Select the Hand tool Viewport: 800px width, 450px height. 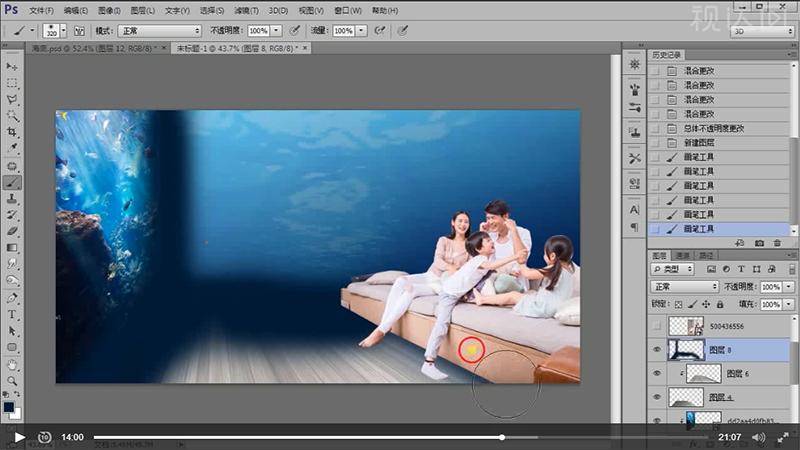coord(12,365)
